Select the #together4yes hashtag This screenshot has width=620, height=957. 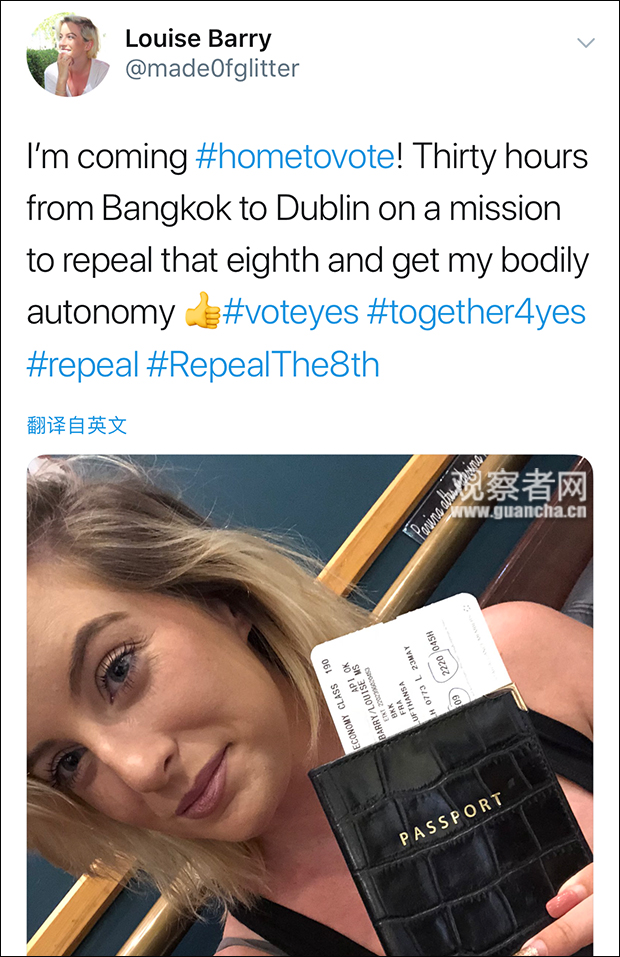476,312
